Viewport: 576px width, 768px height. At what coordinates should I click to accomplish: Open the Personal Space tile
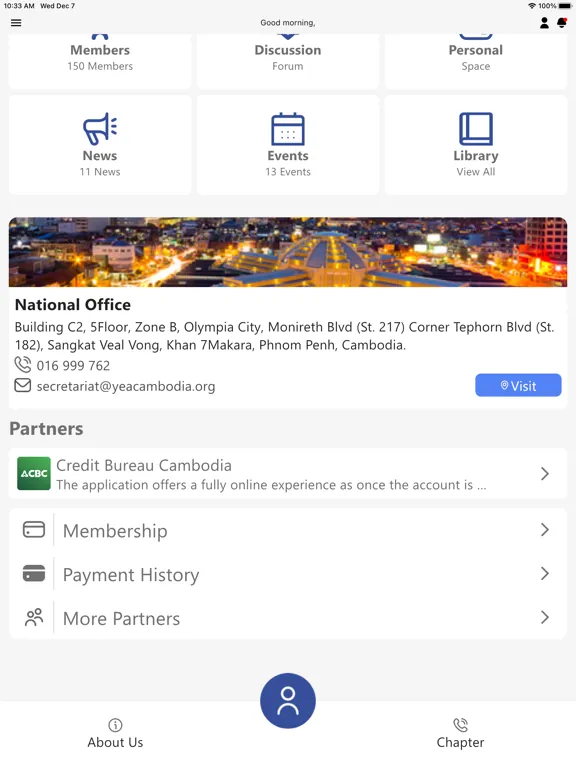(x=476, y=61)
